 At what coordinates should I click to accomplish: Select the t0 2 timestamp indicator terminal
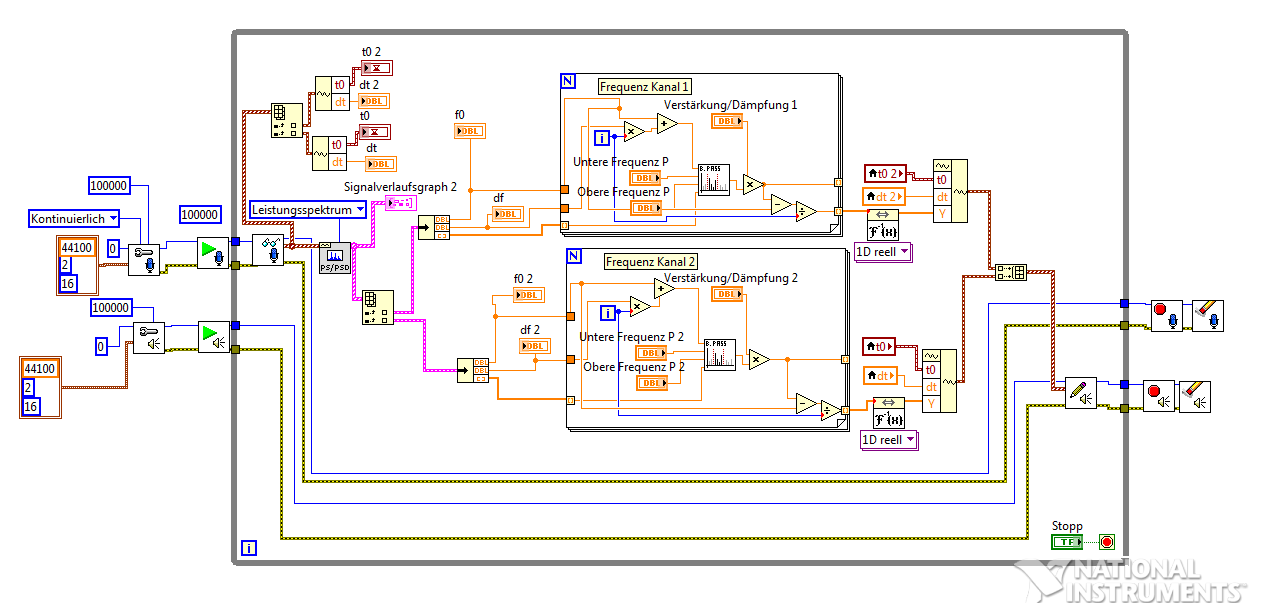pyautogui.click(x=377, y=68)
